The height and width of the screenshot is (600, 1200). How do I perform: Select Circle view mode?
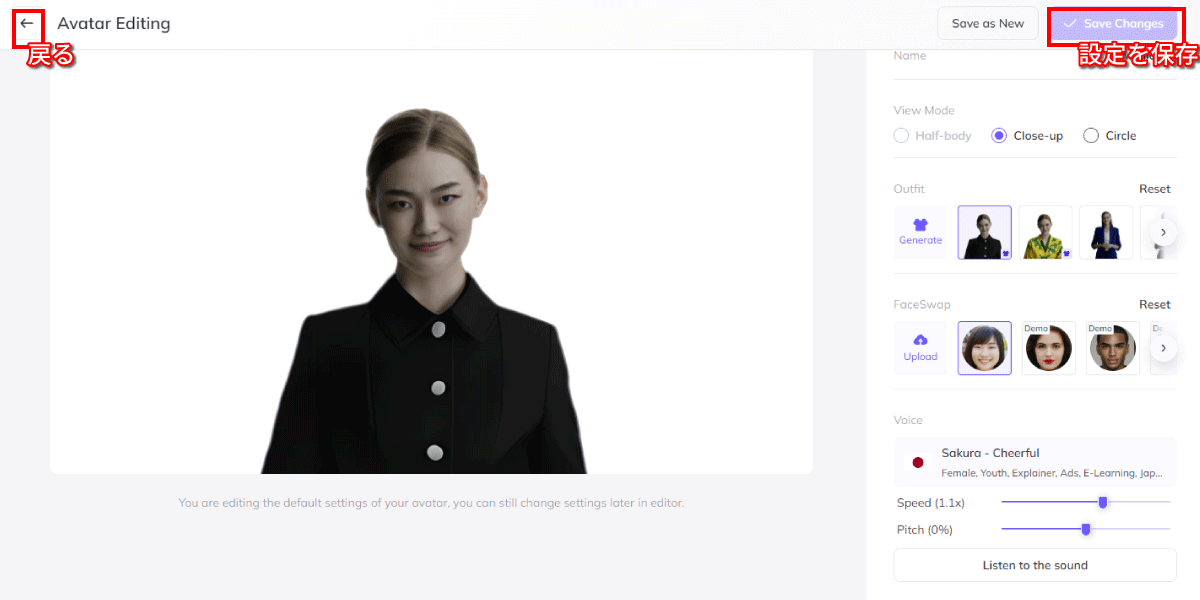(1110, 135)
